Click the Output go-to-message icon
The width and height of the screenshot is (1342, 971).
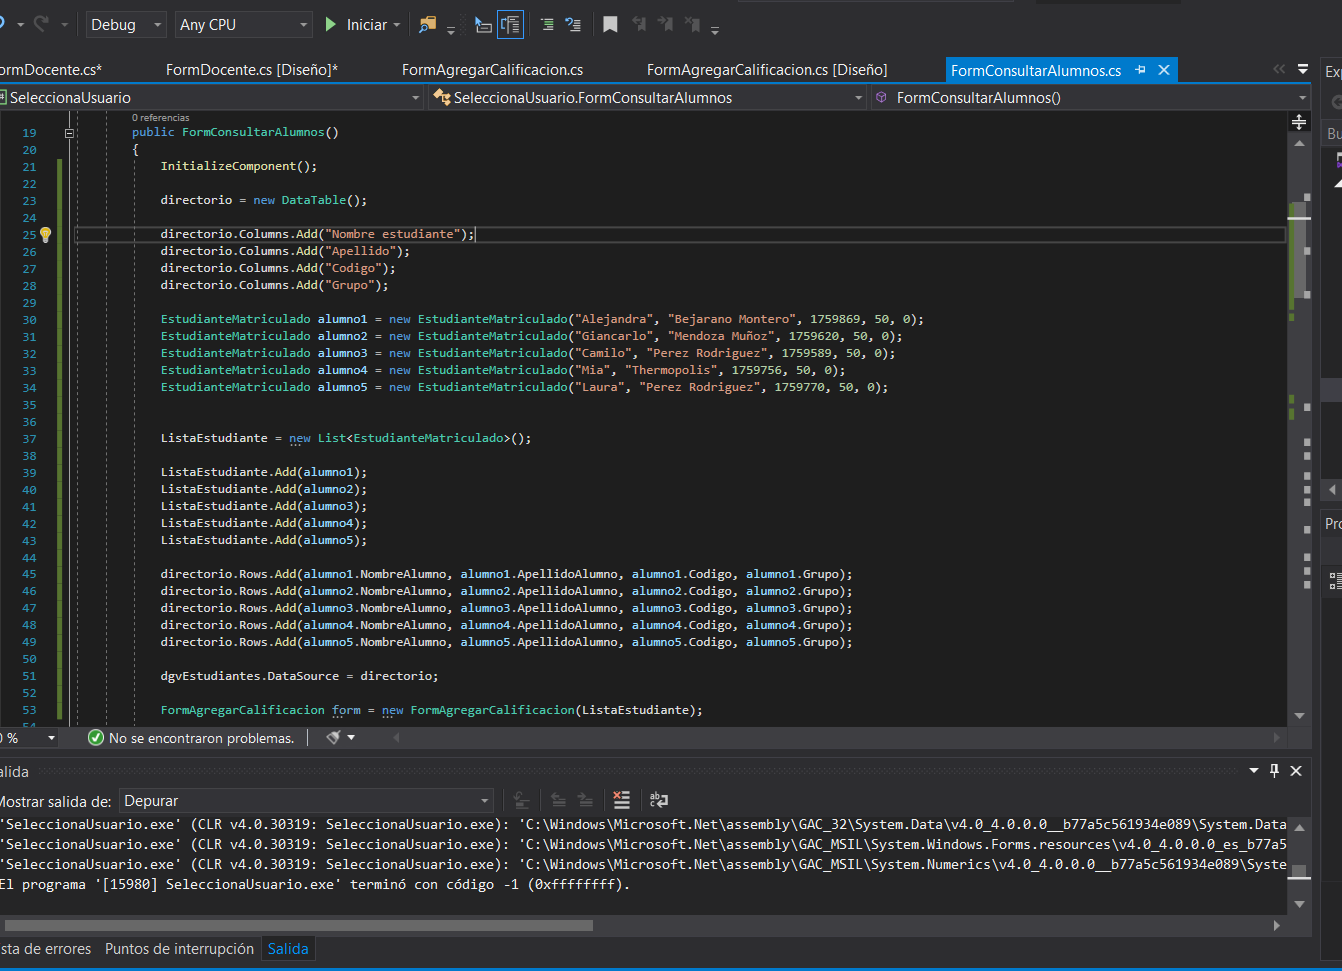[521, 800]
